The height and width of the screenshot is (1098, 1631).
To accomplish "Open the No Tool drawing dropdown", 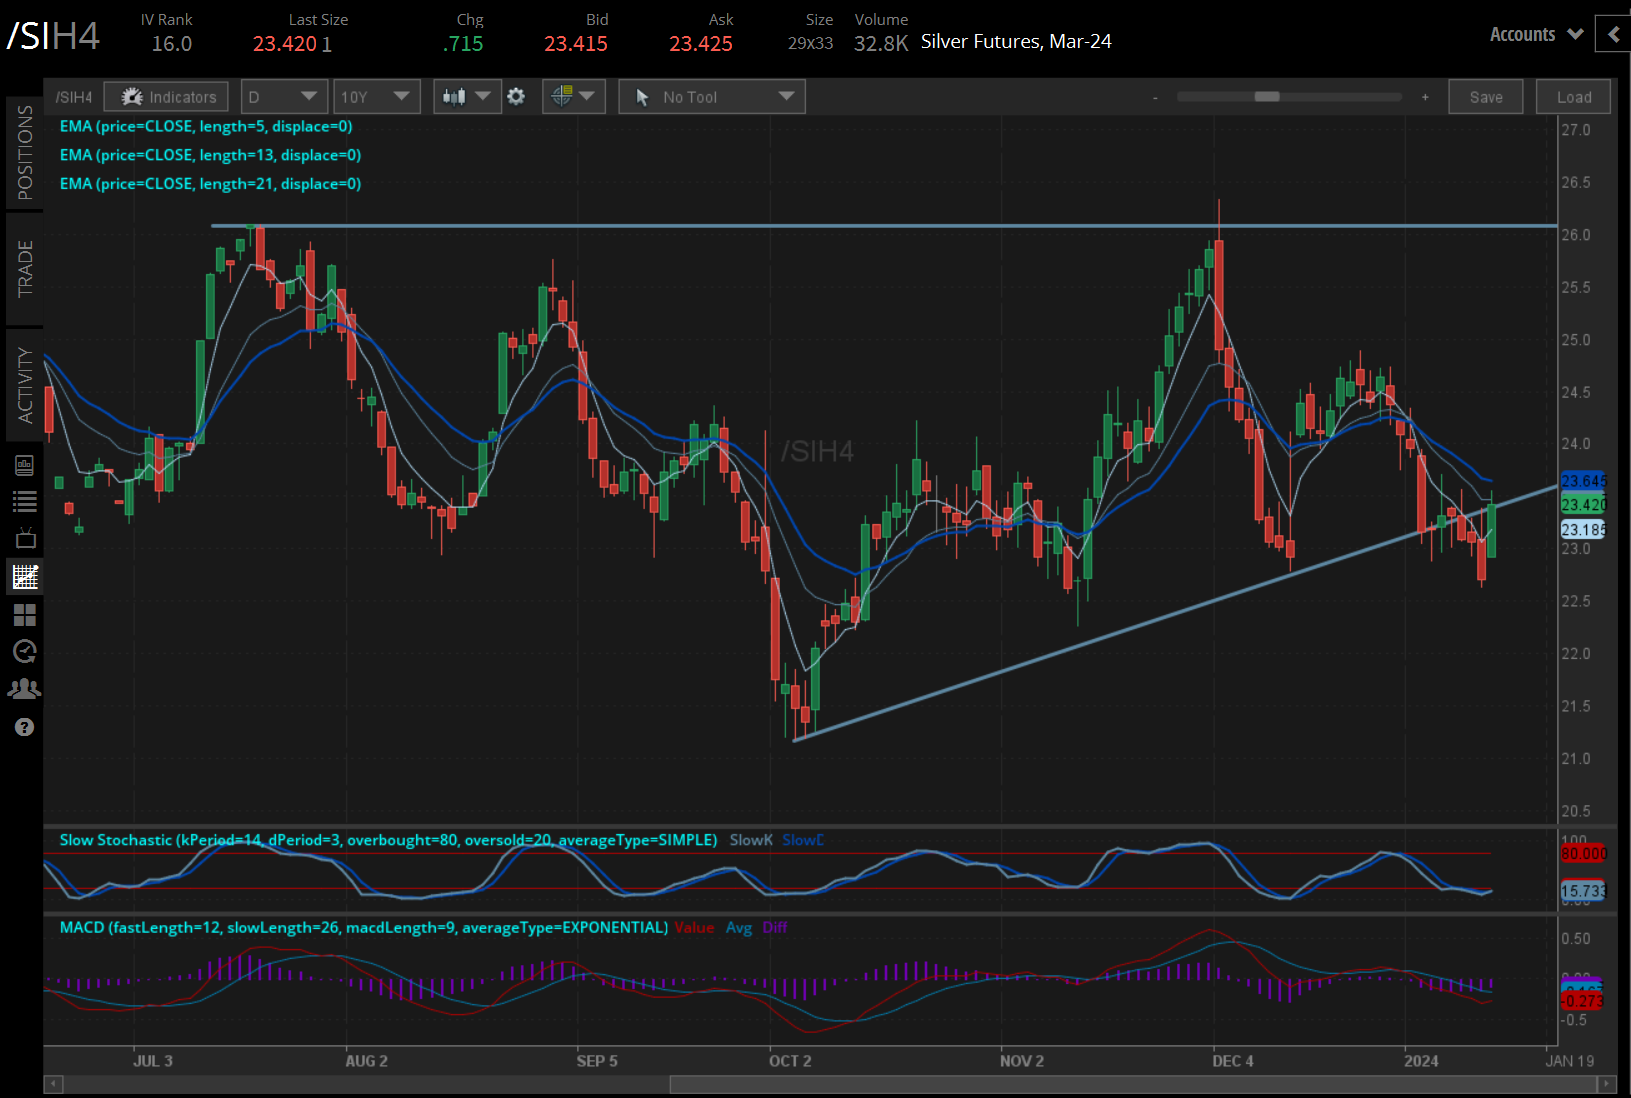I will point(711,97).
